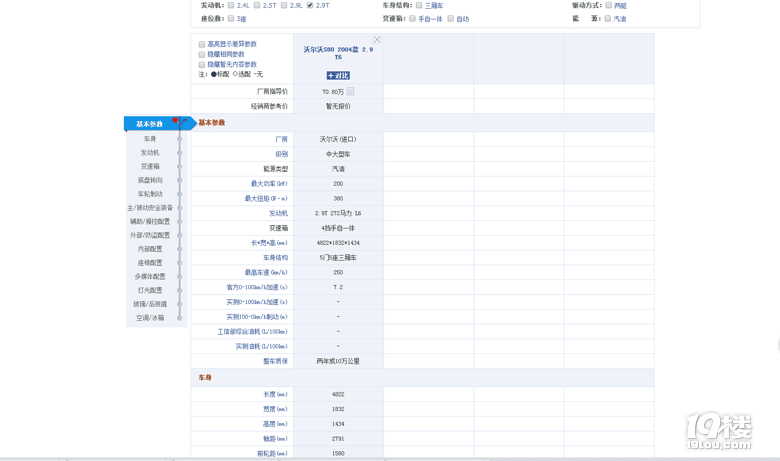The width and height of the screenshot is (780, 461).
Task: Select the 70.80万 guide price value
Action: tap(333, 92)
